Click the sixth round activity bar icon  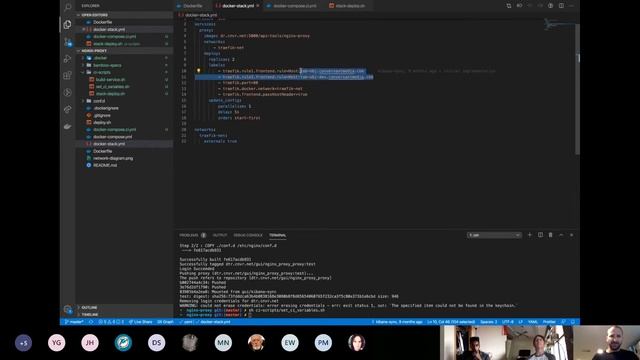coord(68,93)
